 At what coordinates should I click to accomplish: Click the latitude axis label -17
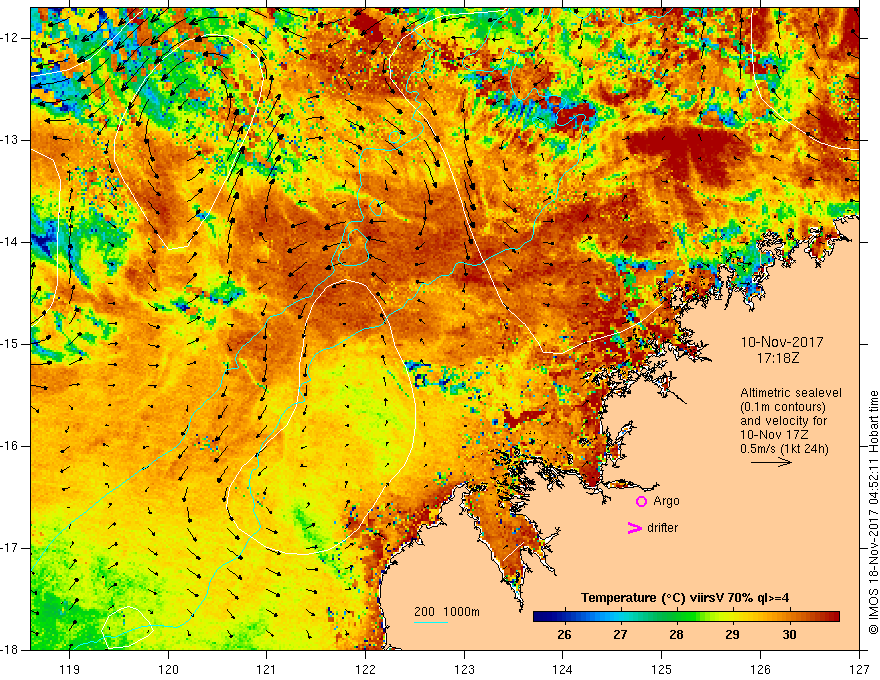point(11,548)
